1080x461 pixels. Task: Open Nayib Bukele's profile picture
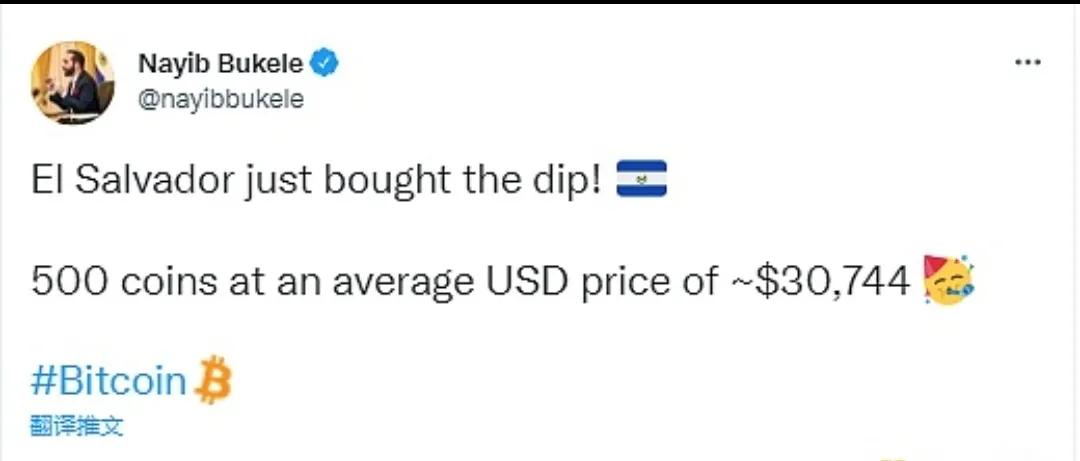pyautogui.click(x=73, y=82)
